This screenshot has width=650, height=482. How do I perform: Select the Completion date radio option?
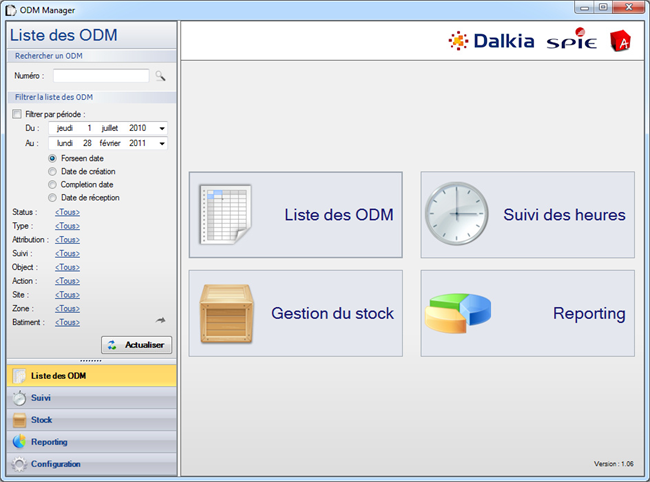[53, 185]
